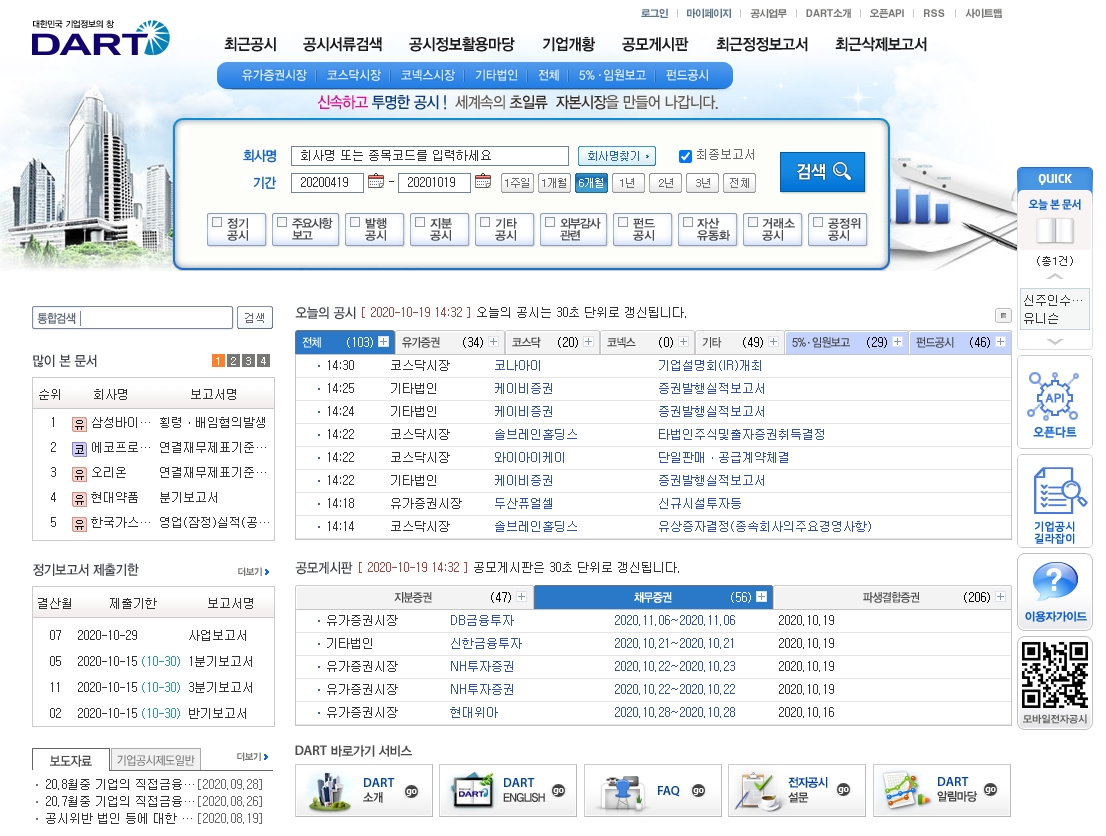The height and width of the screenshot is (836, 1106).
Task: Toggle the 최종보고서 checkbox
Action: pyautogui.click(x=685, y=156)
